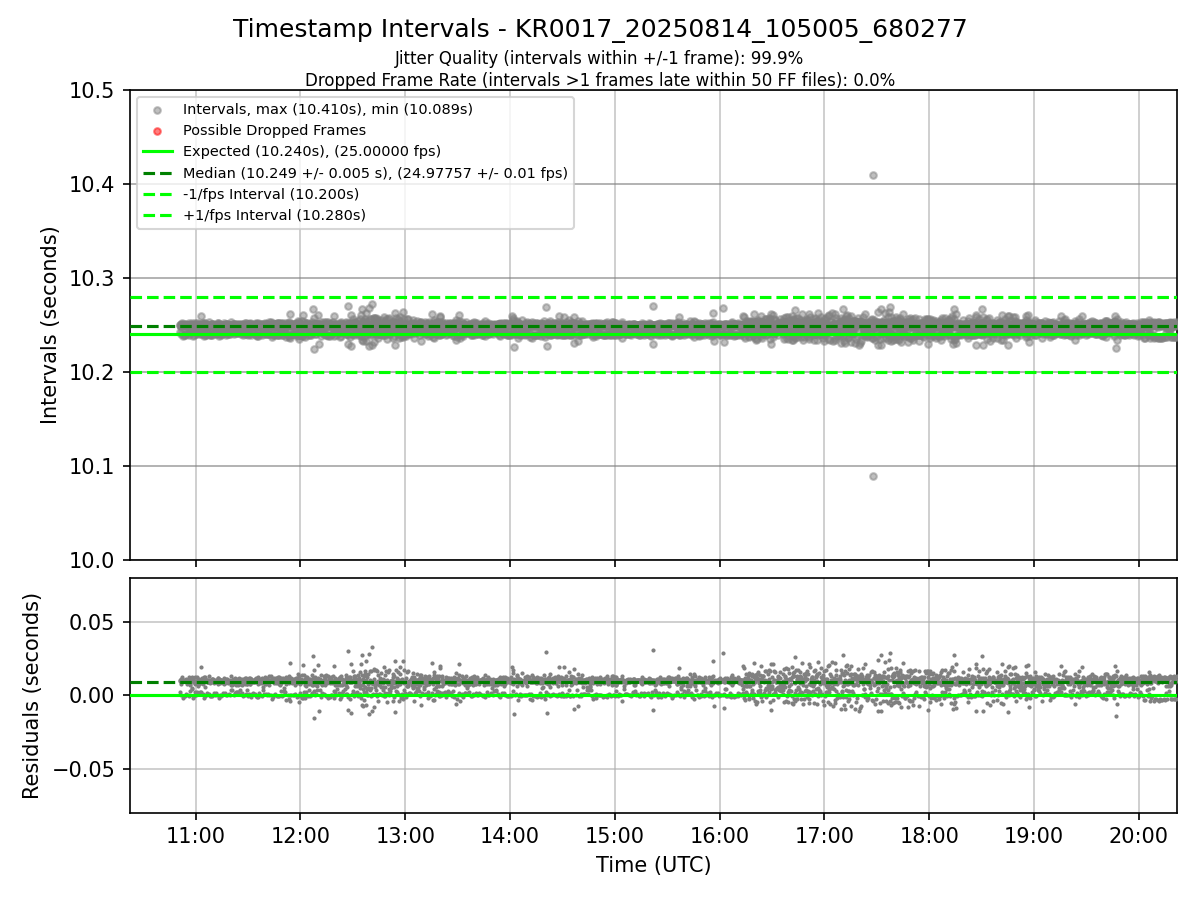Click the 12:00 x-axis tick label
The image size is (1200, 900).
300,835
